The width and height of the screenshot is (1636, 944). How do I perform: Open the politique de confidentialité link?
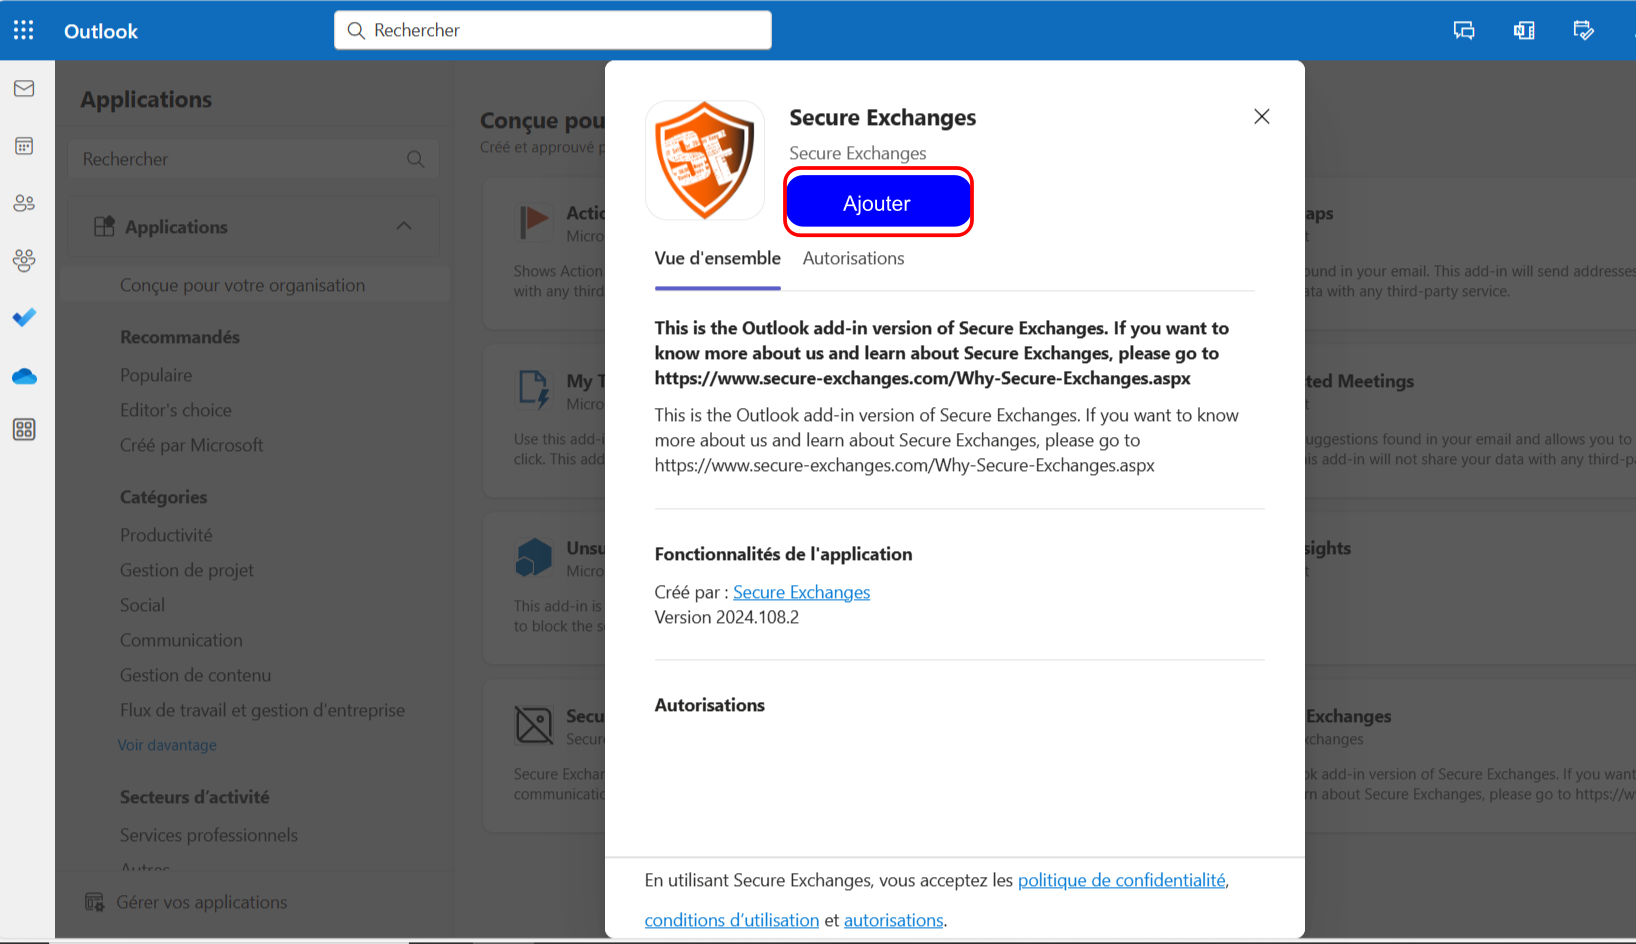[x=1121, y=880]
